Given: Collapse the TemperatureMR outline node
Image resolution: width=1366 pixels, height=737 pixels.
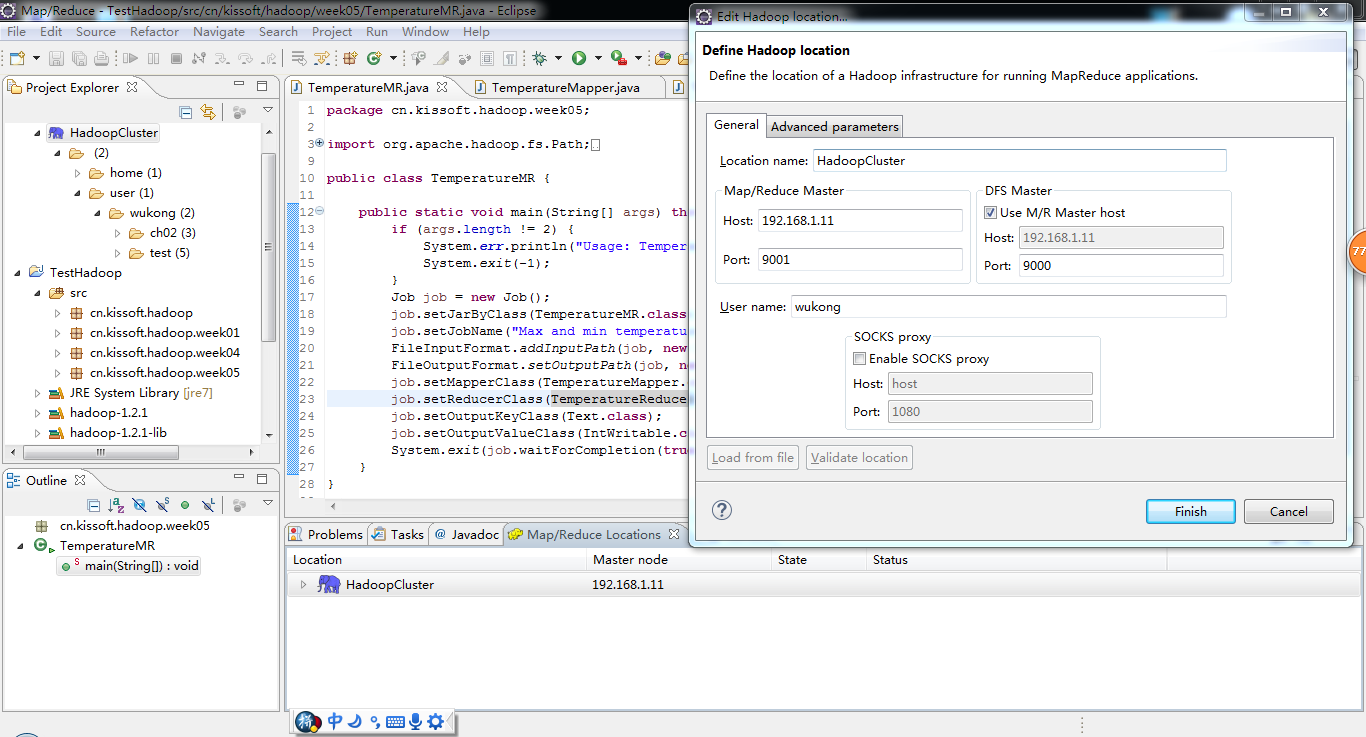Looking at the screenshot, I should (21, 546).
